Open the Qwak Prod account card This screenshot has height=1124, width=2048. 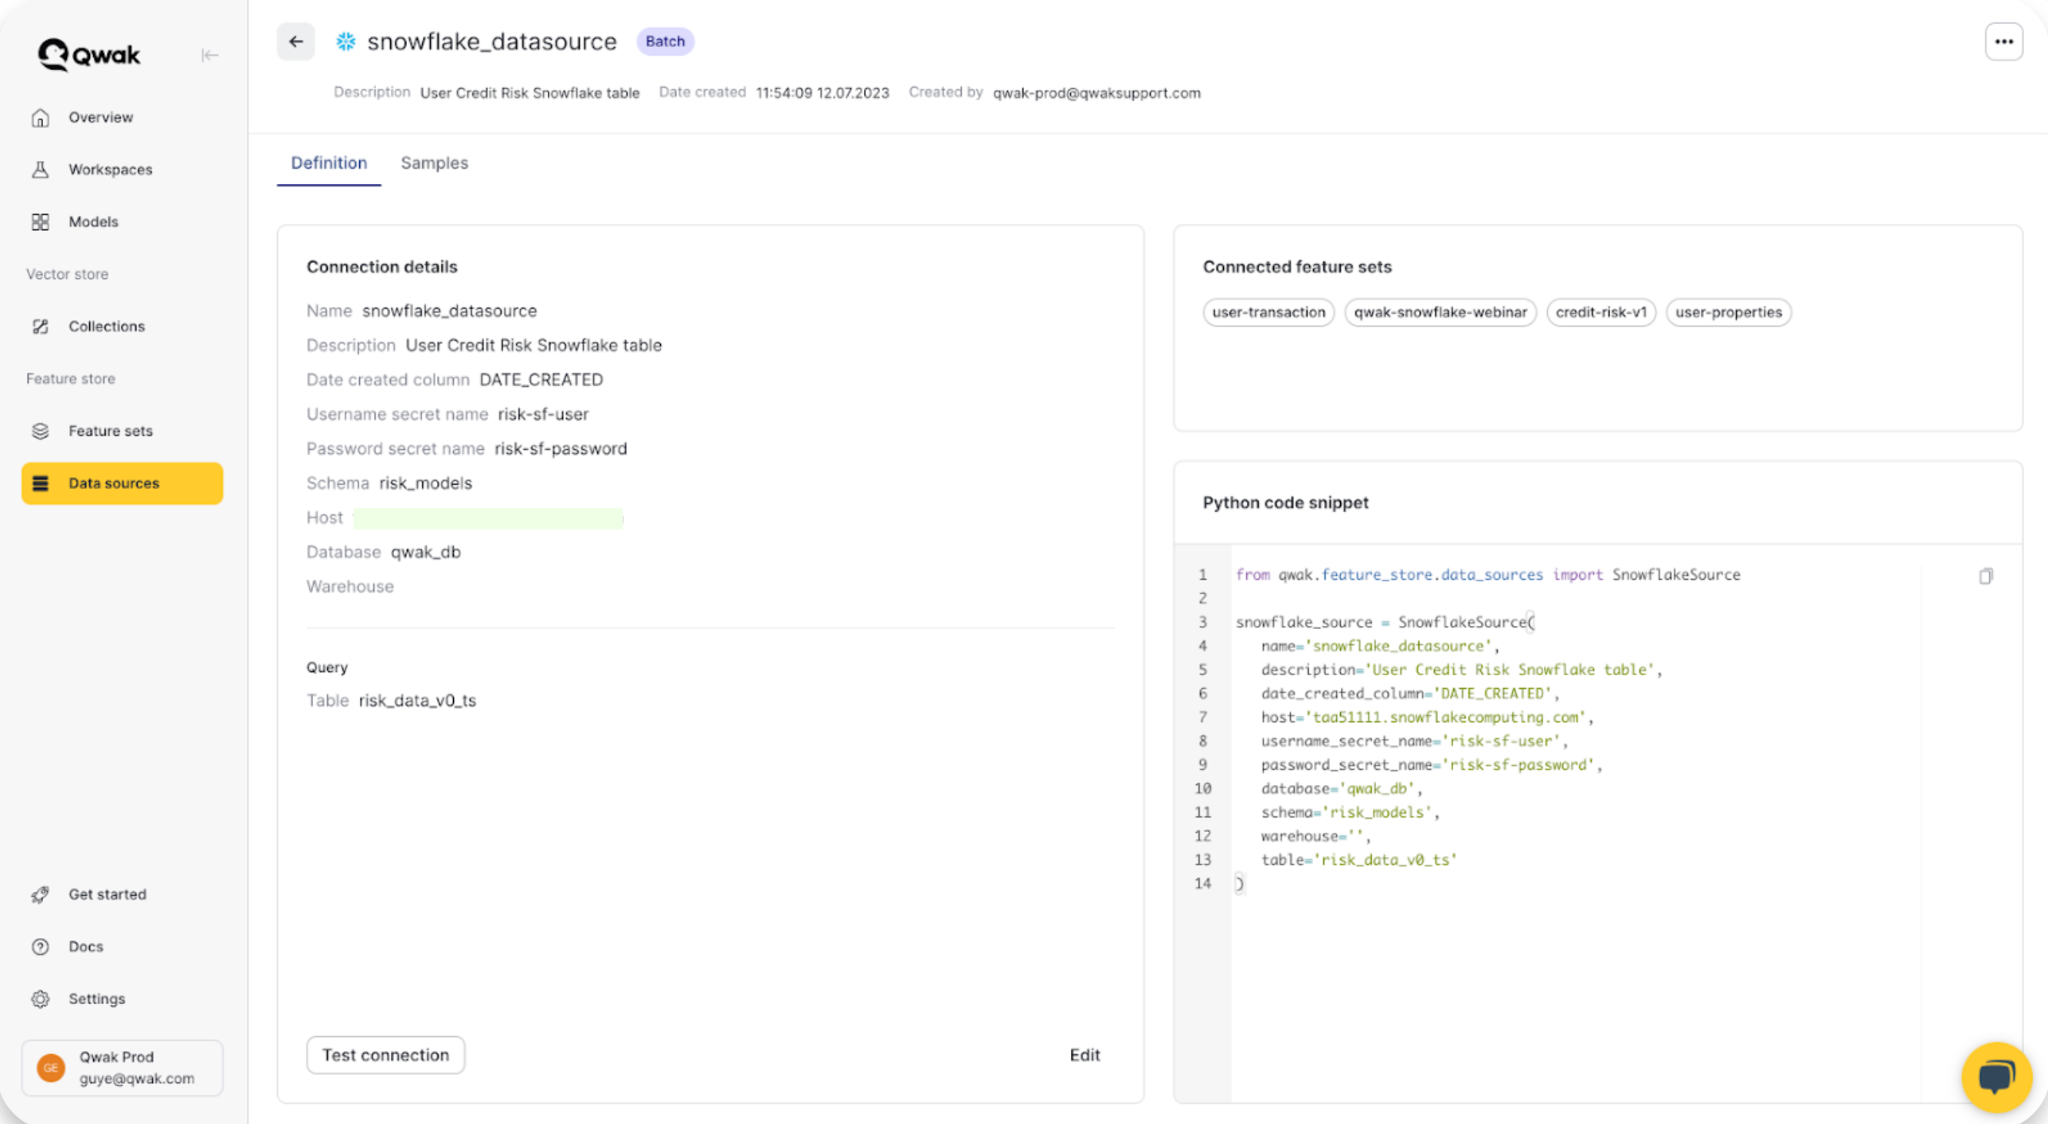pos(122,1068)
